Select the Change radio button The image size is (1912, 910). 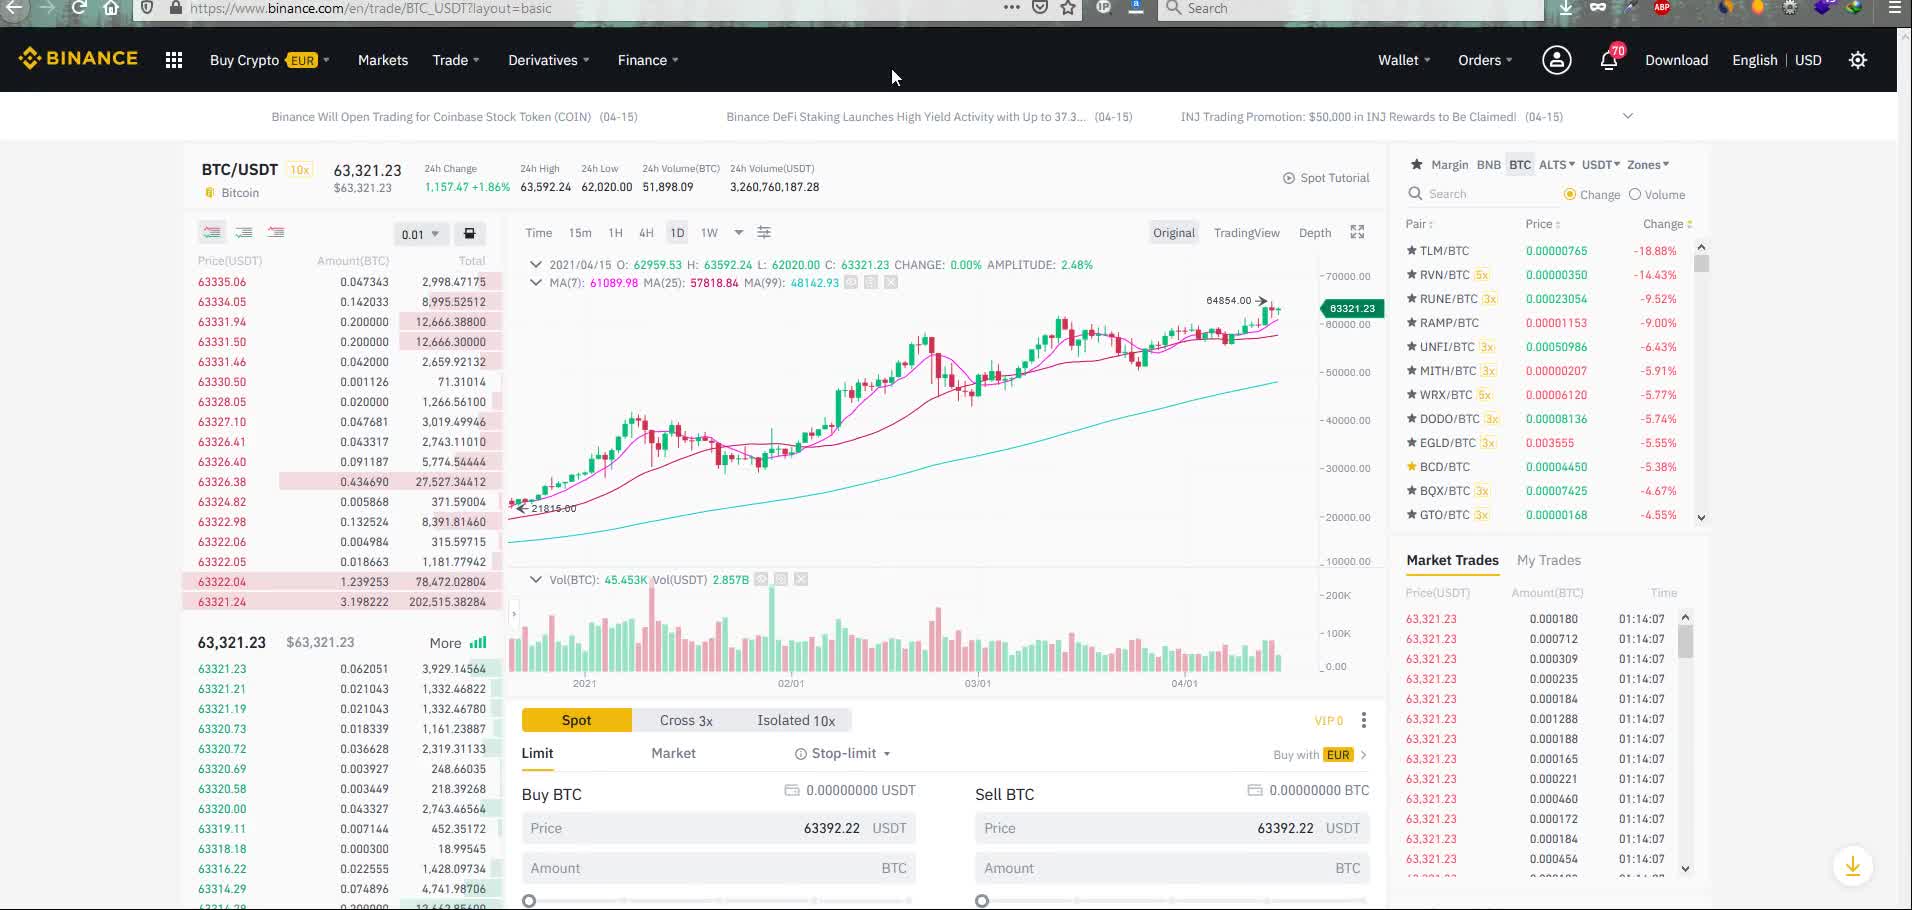(1570, 194)
